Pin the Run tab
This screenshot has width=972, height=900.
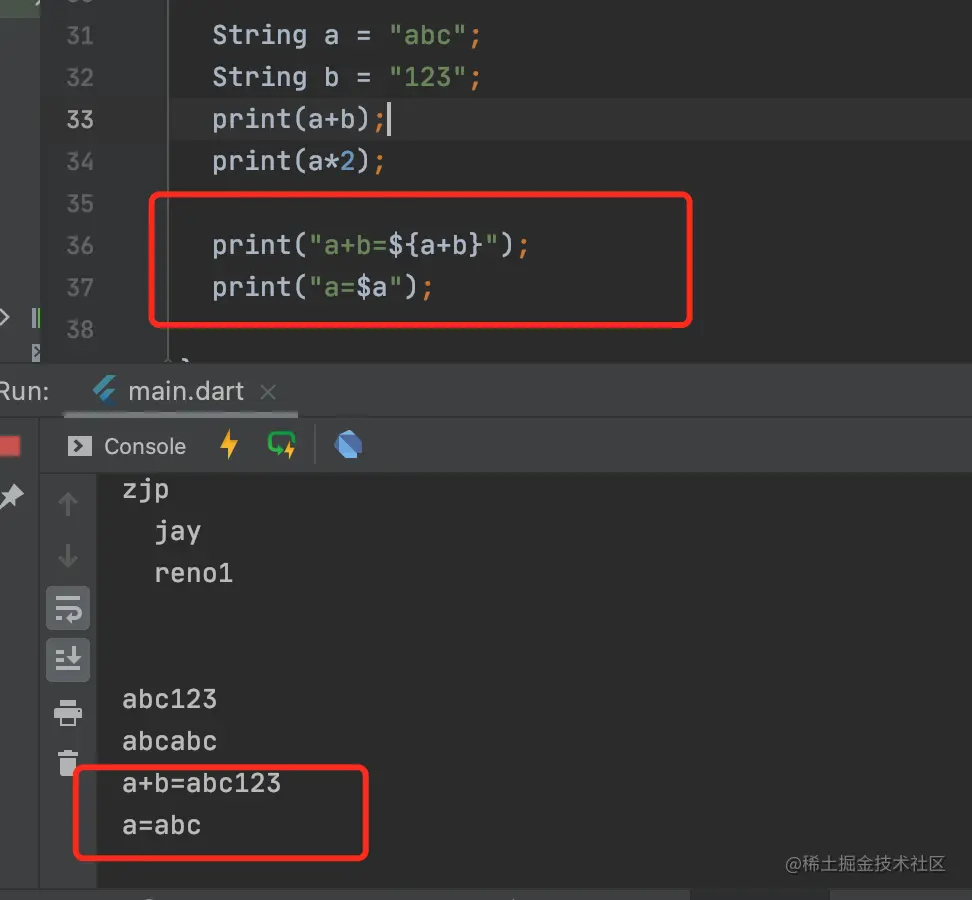click(11, 496)
